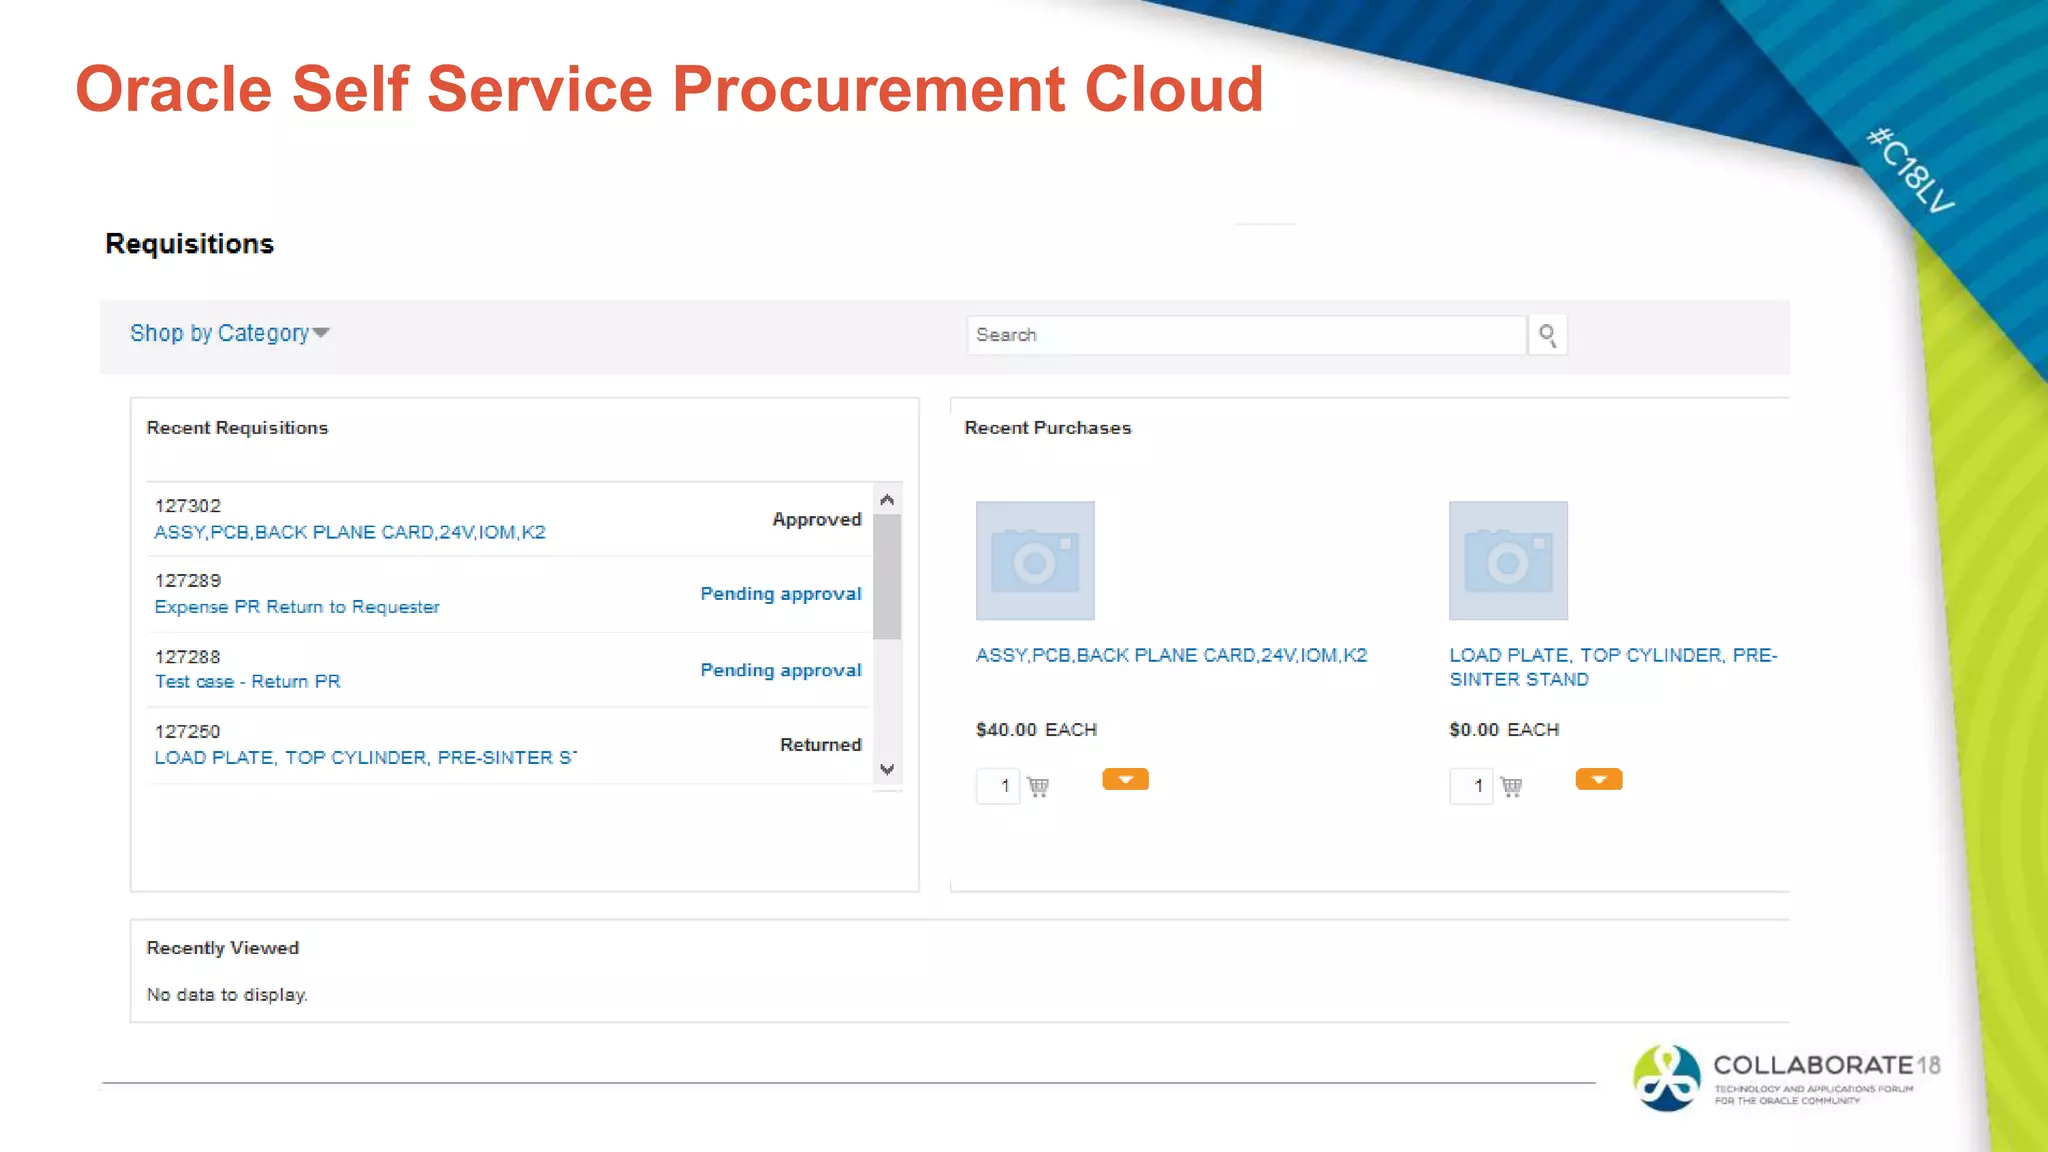Click the search magnifier icon
The image size is (2048, 1152).
pyautogui.click(x=1547, y=335)
